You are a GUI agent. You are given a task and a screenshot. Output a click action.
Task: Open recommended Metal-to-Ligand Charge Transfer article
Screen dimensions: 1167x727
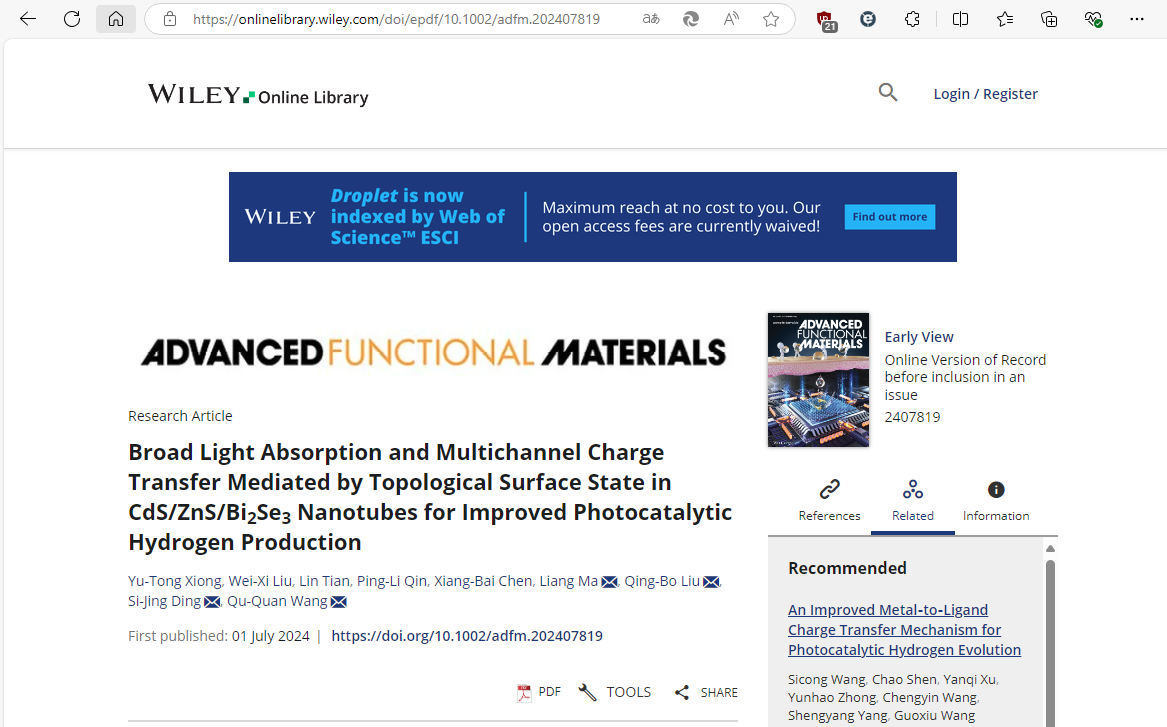[904, 630]
